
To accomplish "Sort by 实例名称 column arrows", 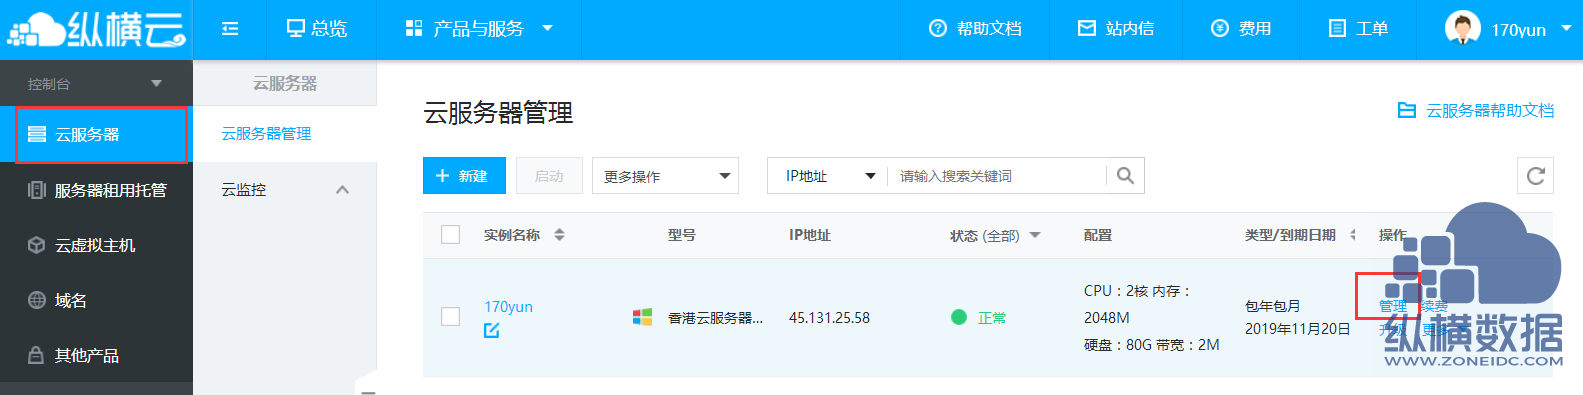I will pos(559,235).
